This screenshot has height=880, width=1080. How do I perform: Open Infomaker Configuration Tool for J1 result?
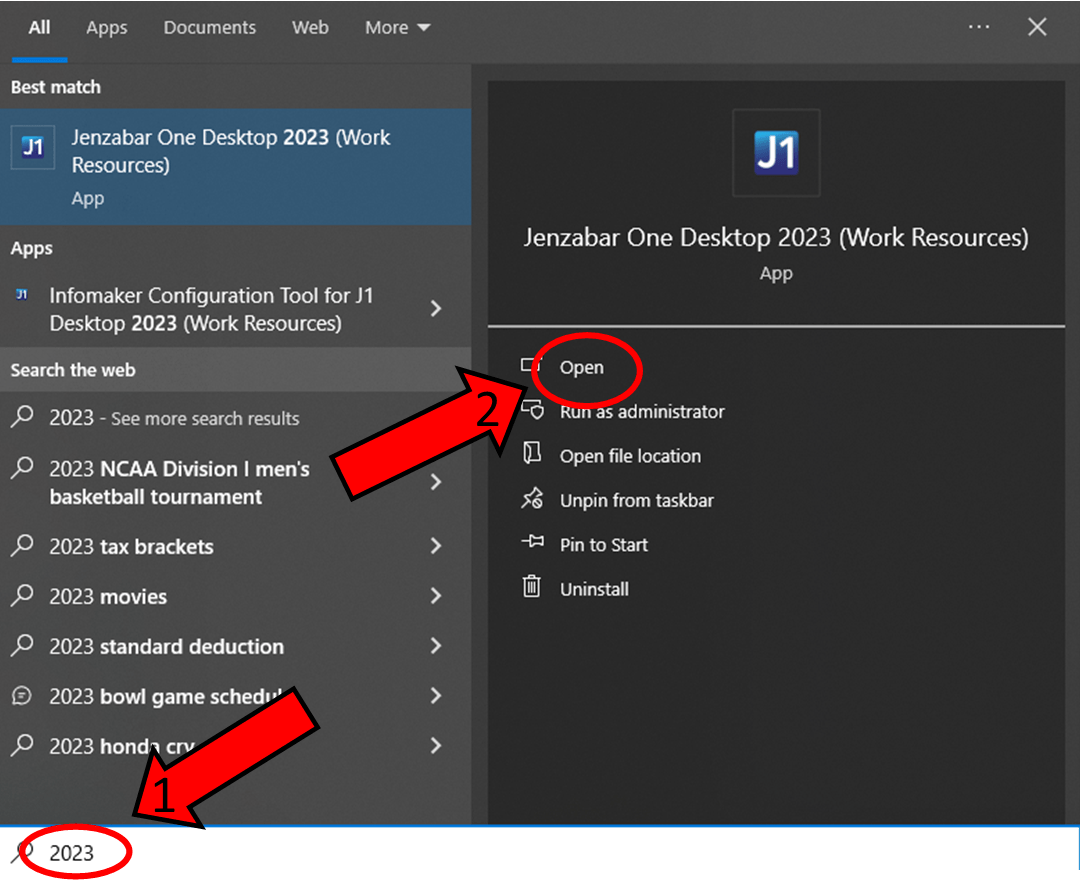(236, 309)
